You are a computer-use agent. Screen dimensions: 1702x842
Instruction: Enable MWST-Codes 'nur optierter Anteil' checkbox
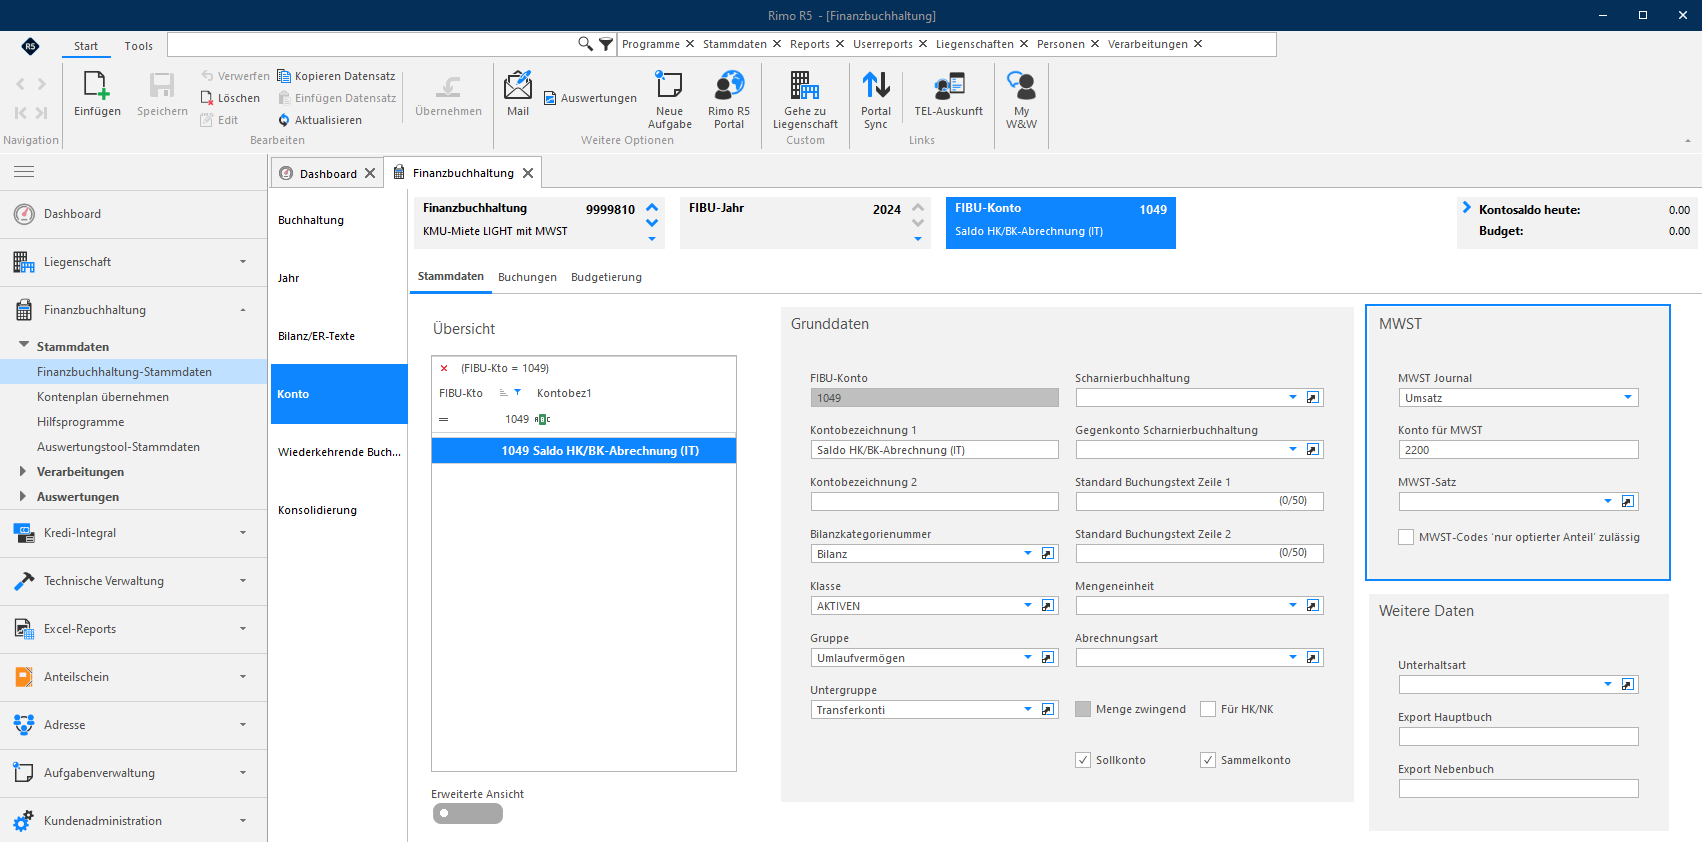(1406, 537)
